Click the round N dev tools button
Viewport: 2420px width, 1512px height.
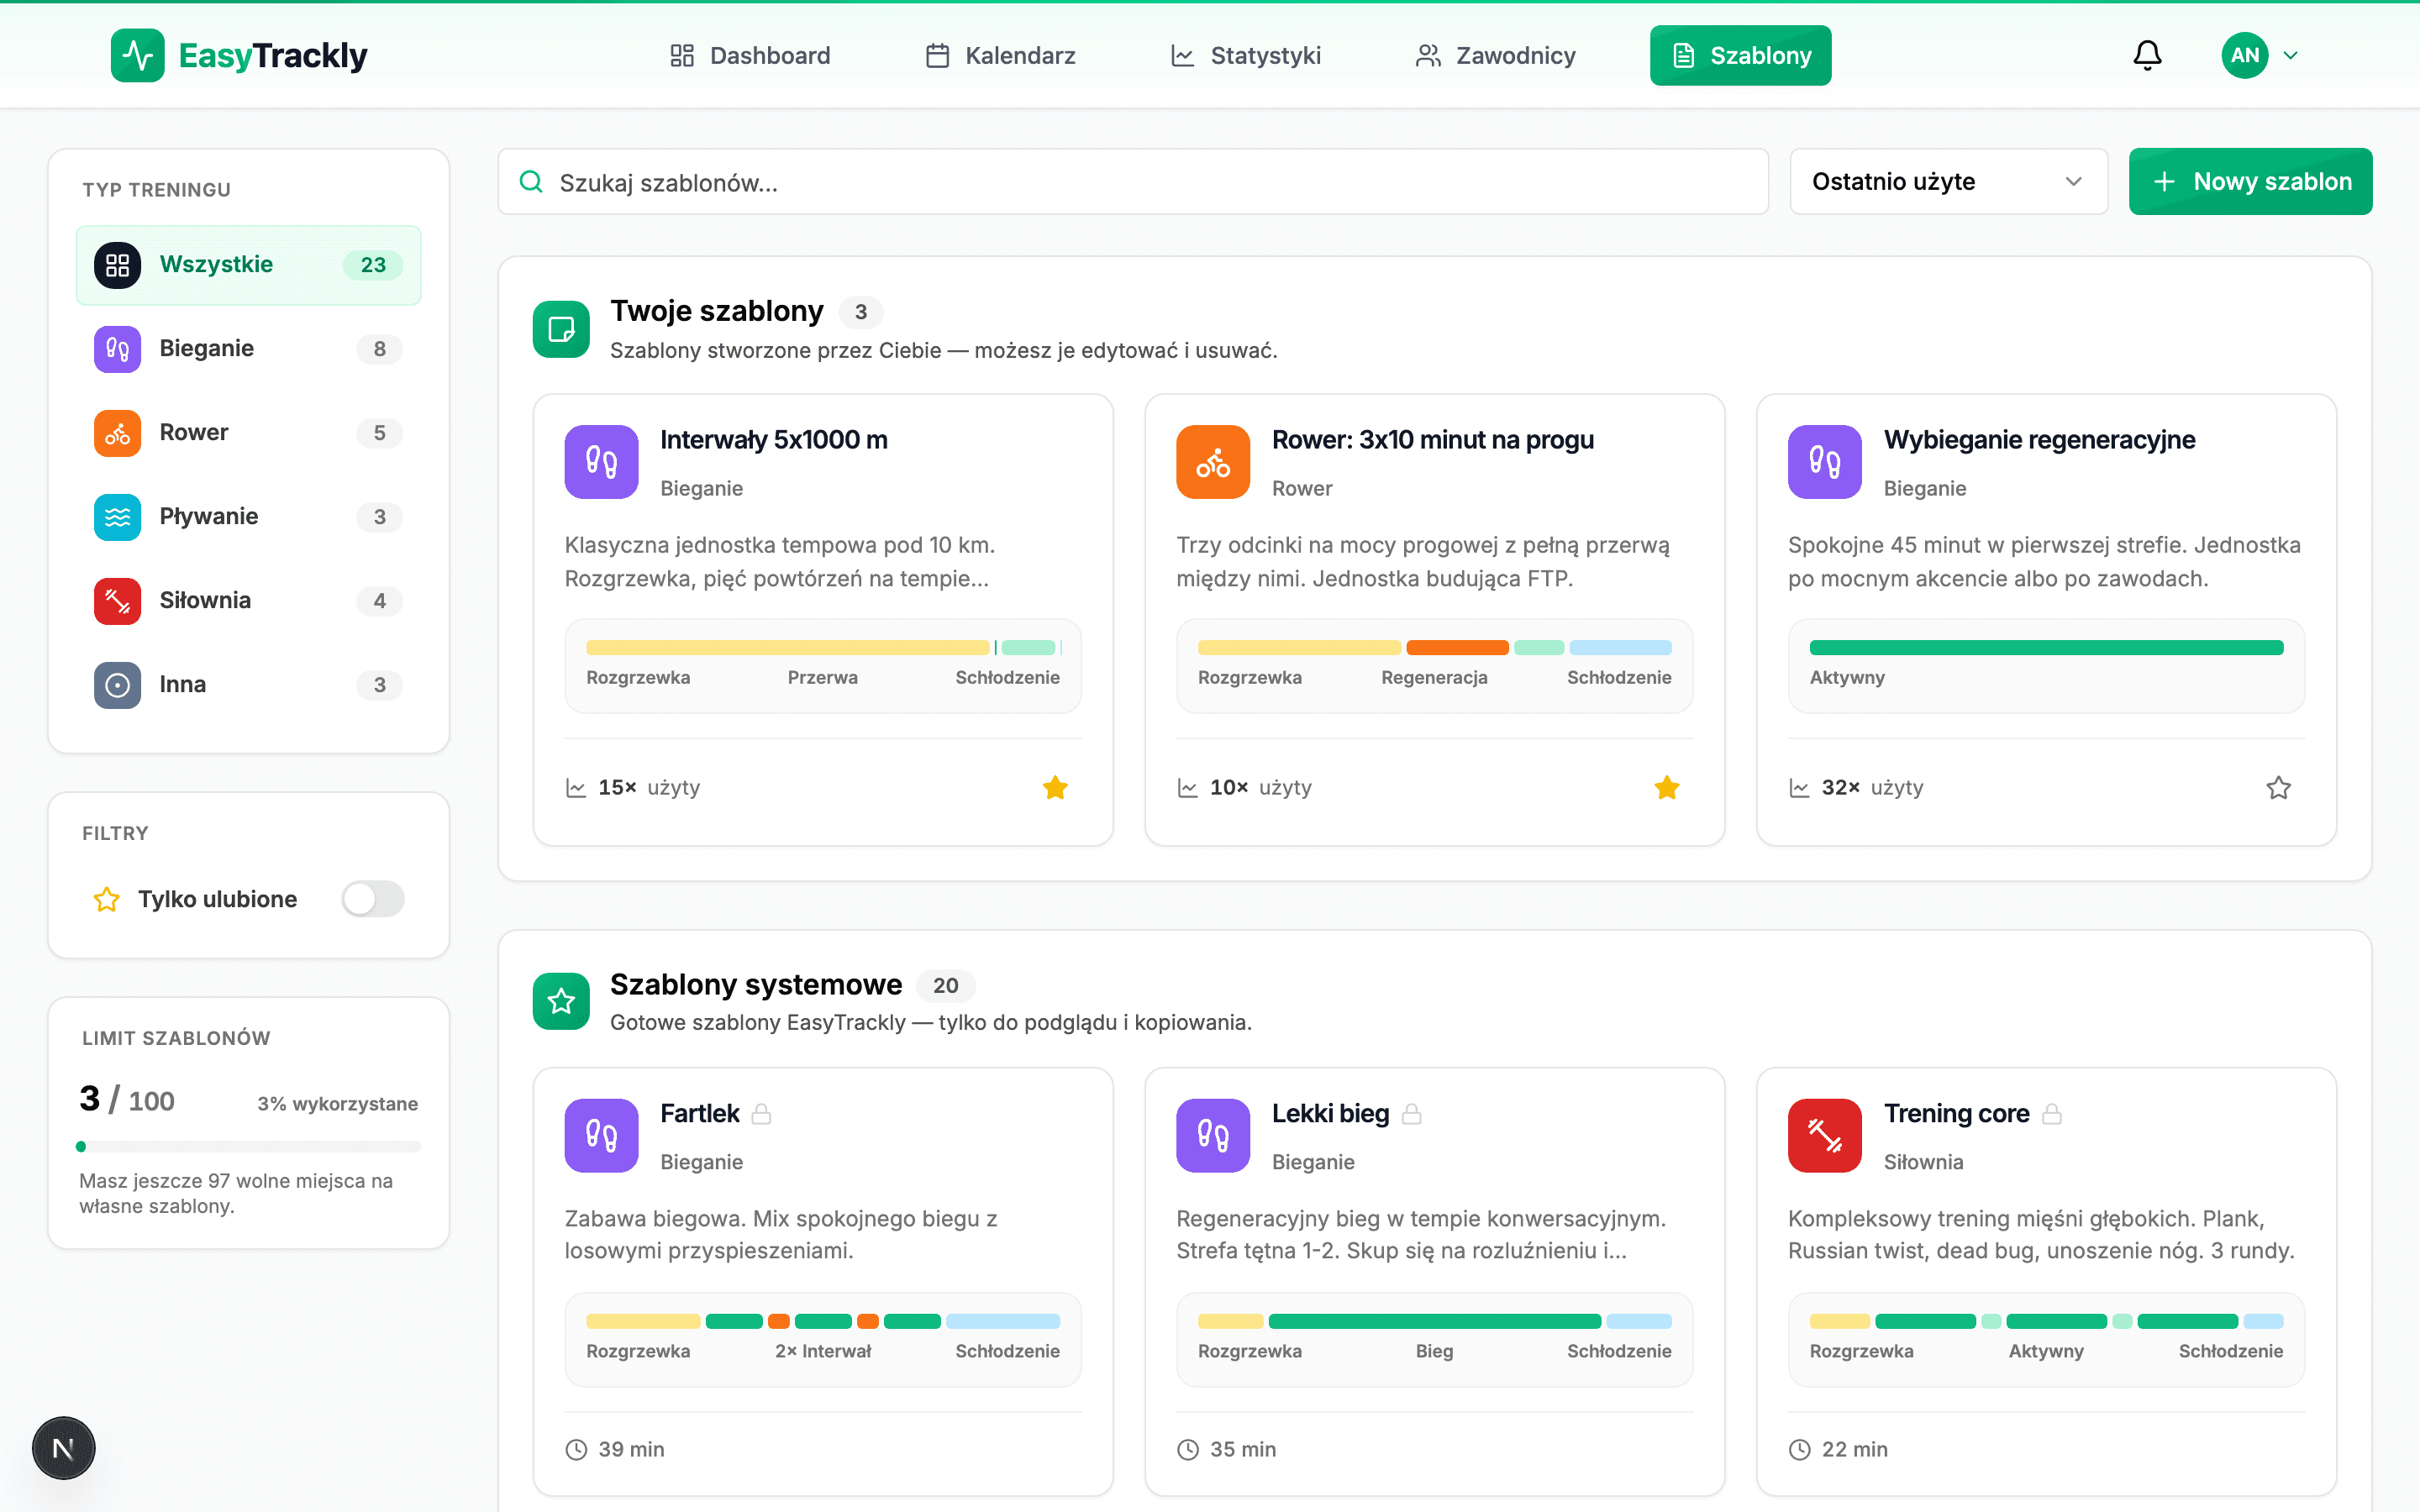63,1448
